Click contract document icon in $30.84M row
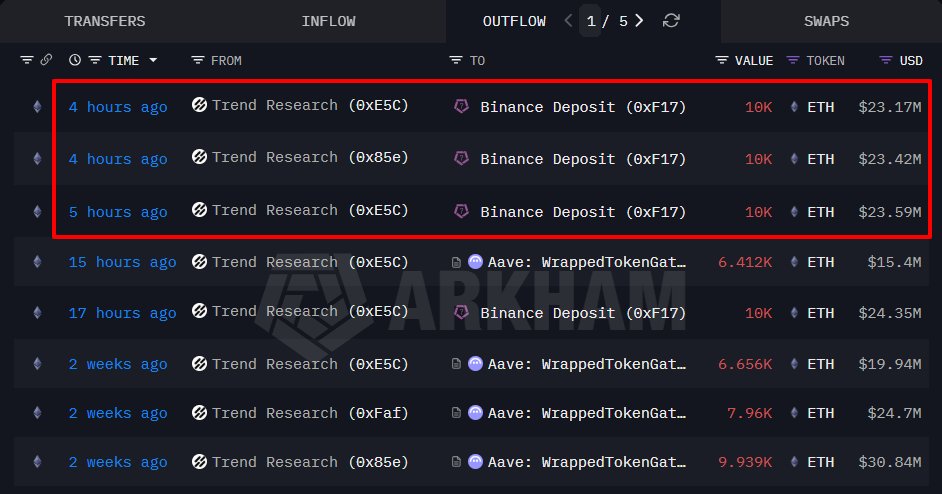Screen dimensions: 942x494 pyautogui.click(x=457, y=462)
